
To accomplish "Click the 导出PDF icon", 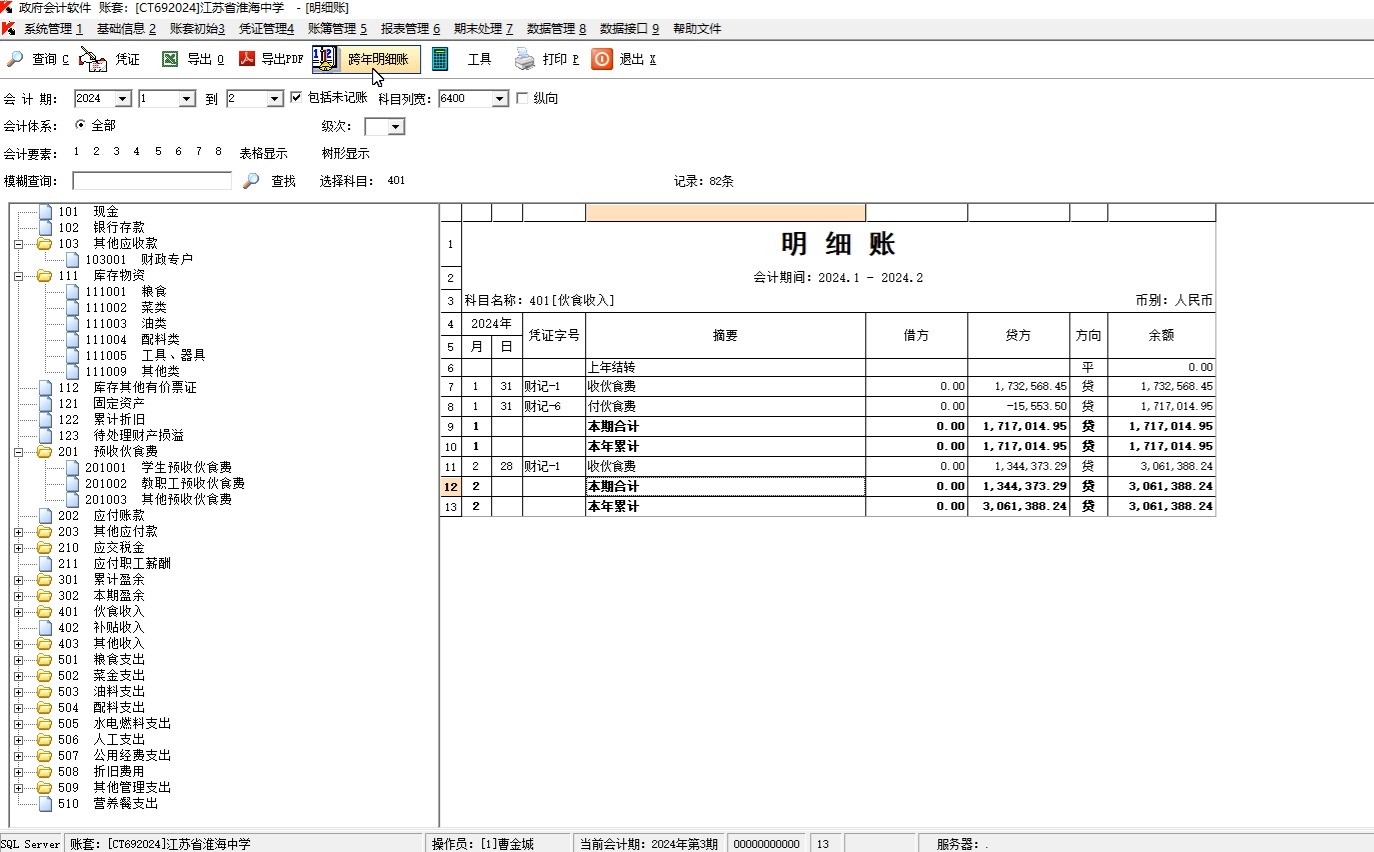I will point(247,60).
